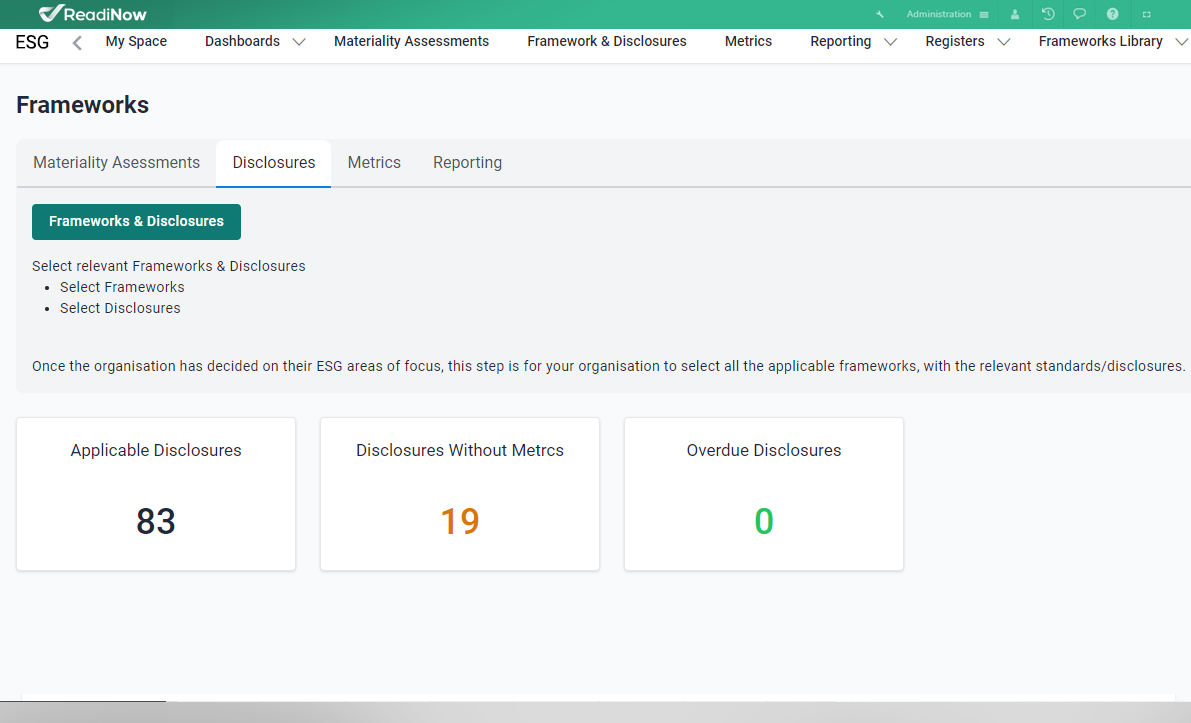Click the ESG application label
The image size is (1191, 723).
pos(32,43)
